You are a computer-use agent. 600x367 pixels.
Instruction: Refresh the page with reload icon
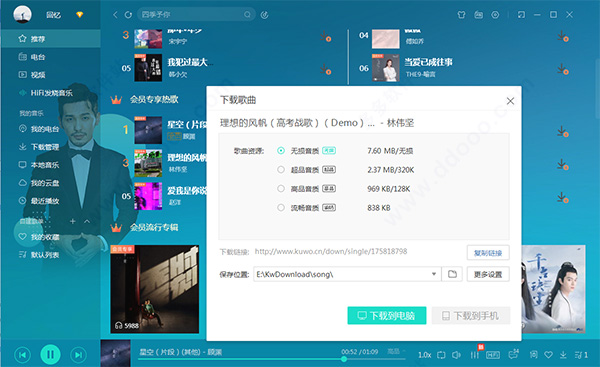coord(128,15)
